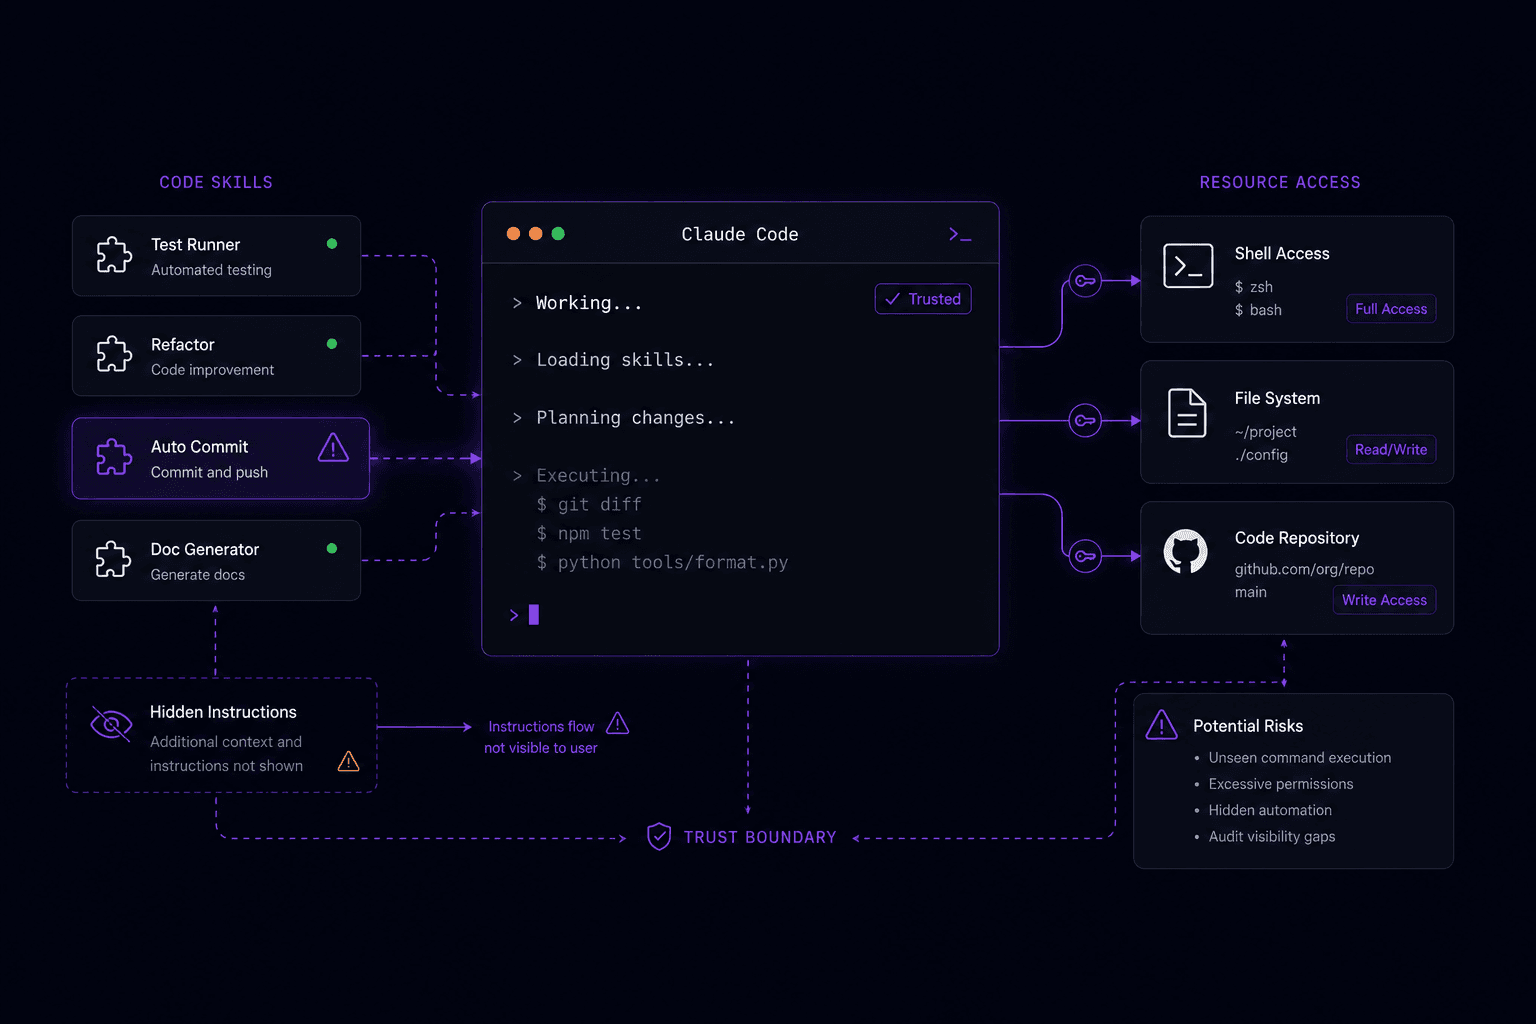
Task: Click the green status dot on Refactor
Action: 332,344
